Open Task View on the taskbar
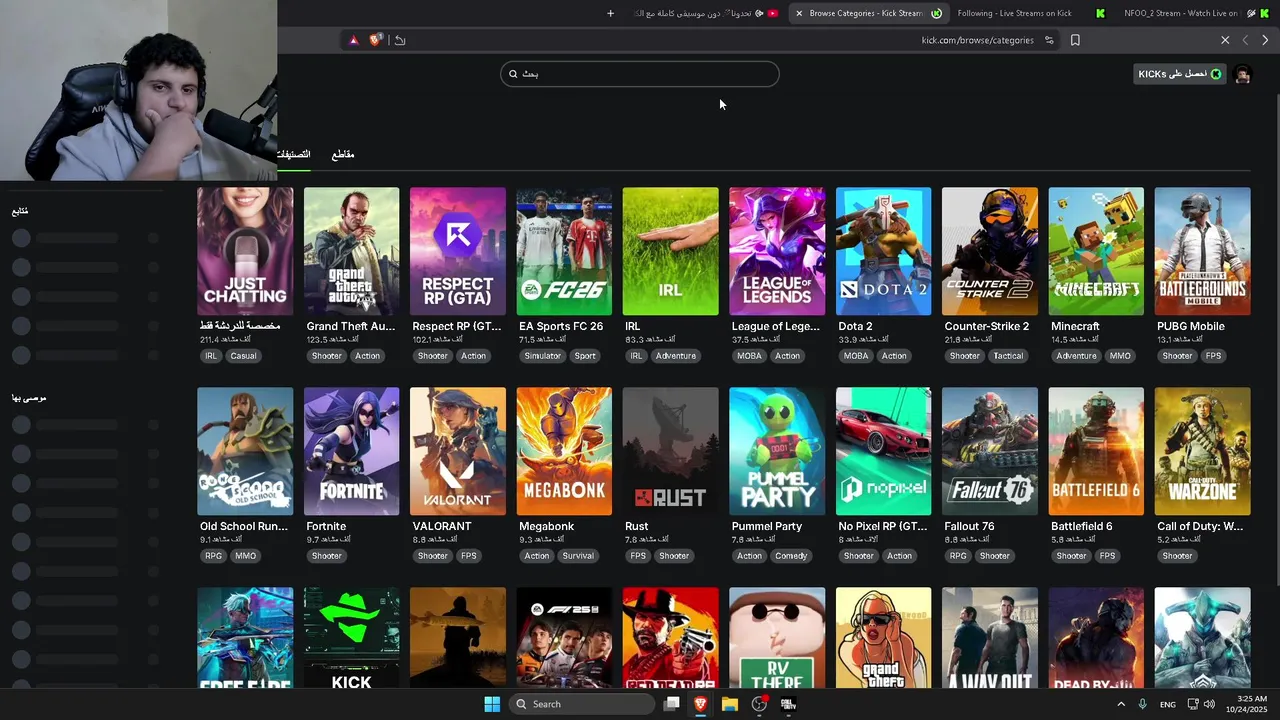1280x720 pixels. [x=672, y=704]
